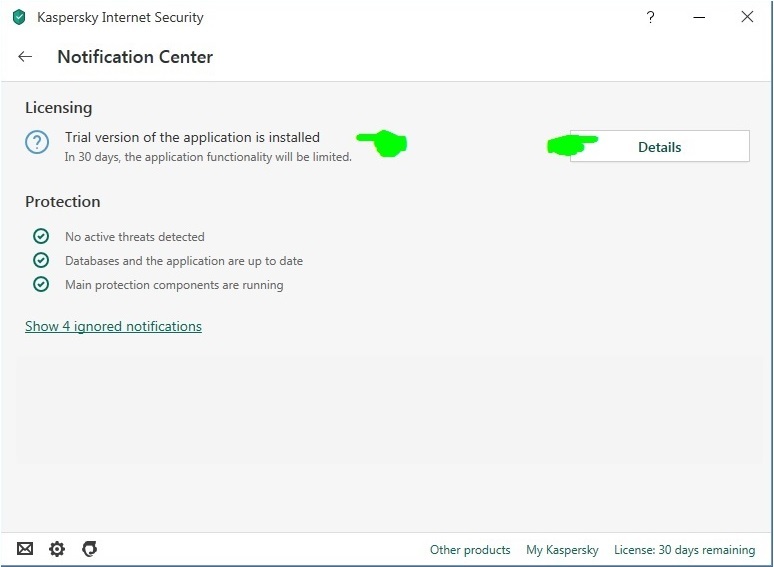Click the Protection section heading

(x=63, y=201)
